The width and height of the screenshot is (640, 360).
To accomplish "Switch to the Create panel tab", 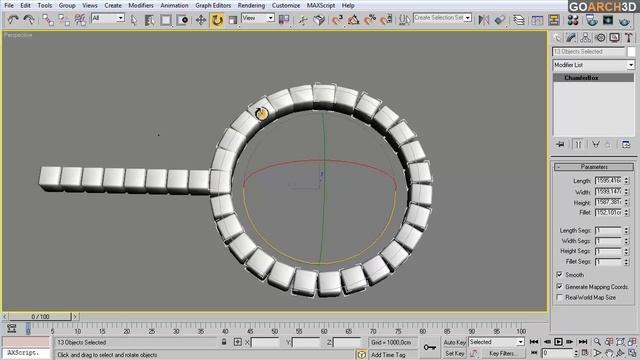I will click(x=557, y=38).
